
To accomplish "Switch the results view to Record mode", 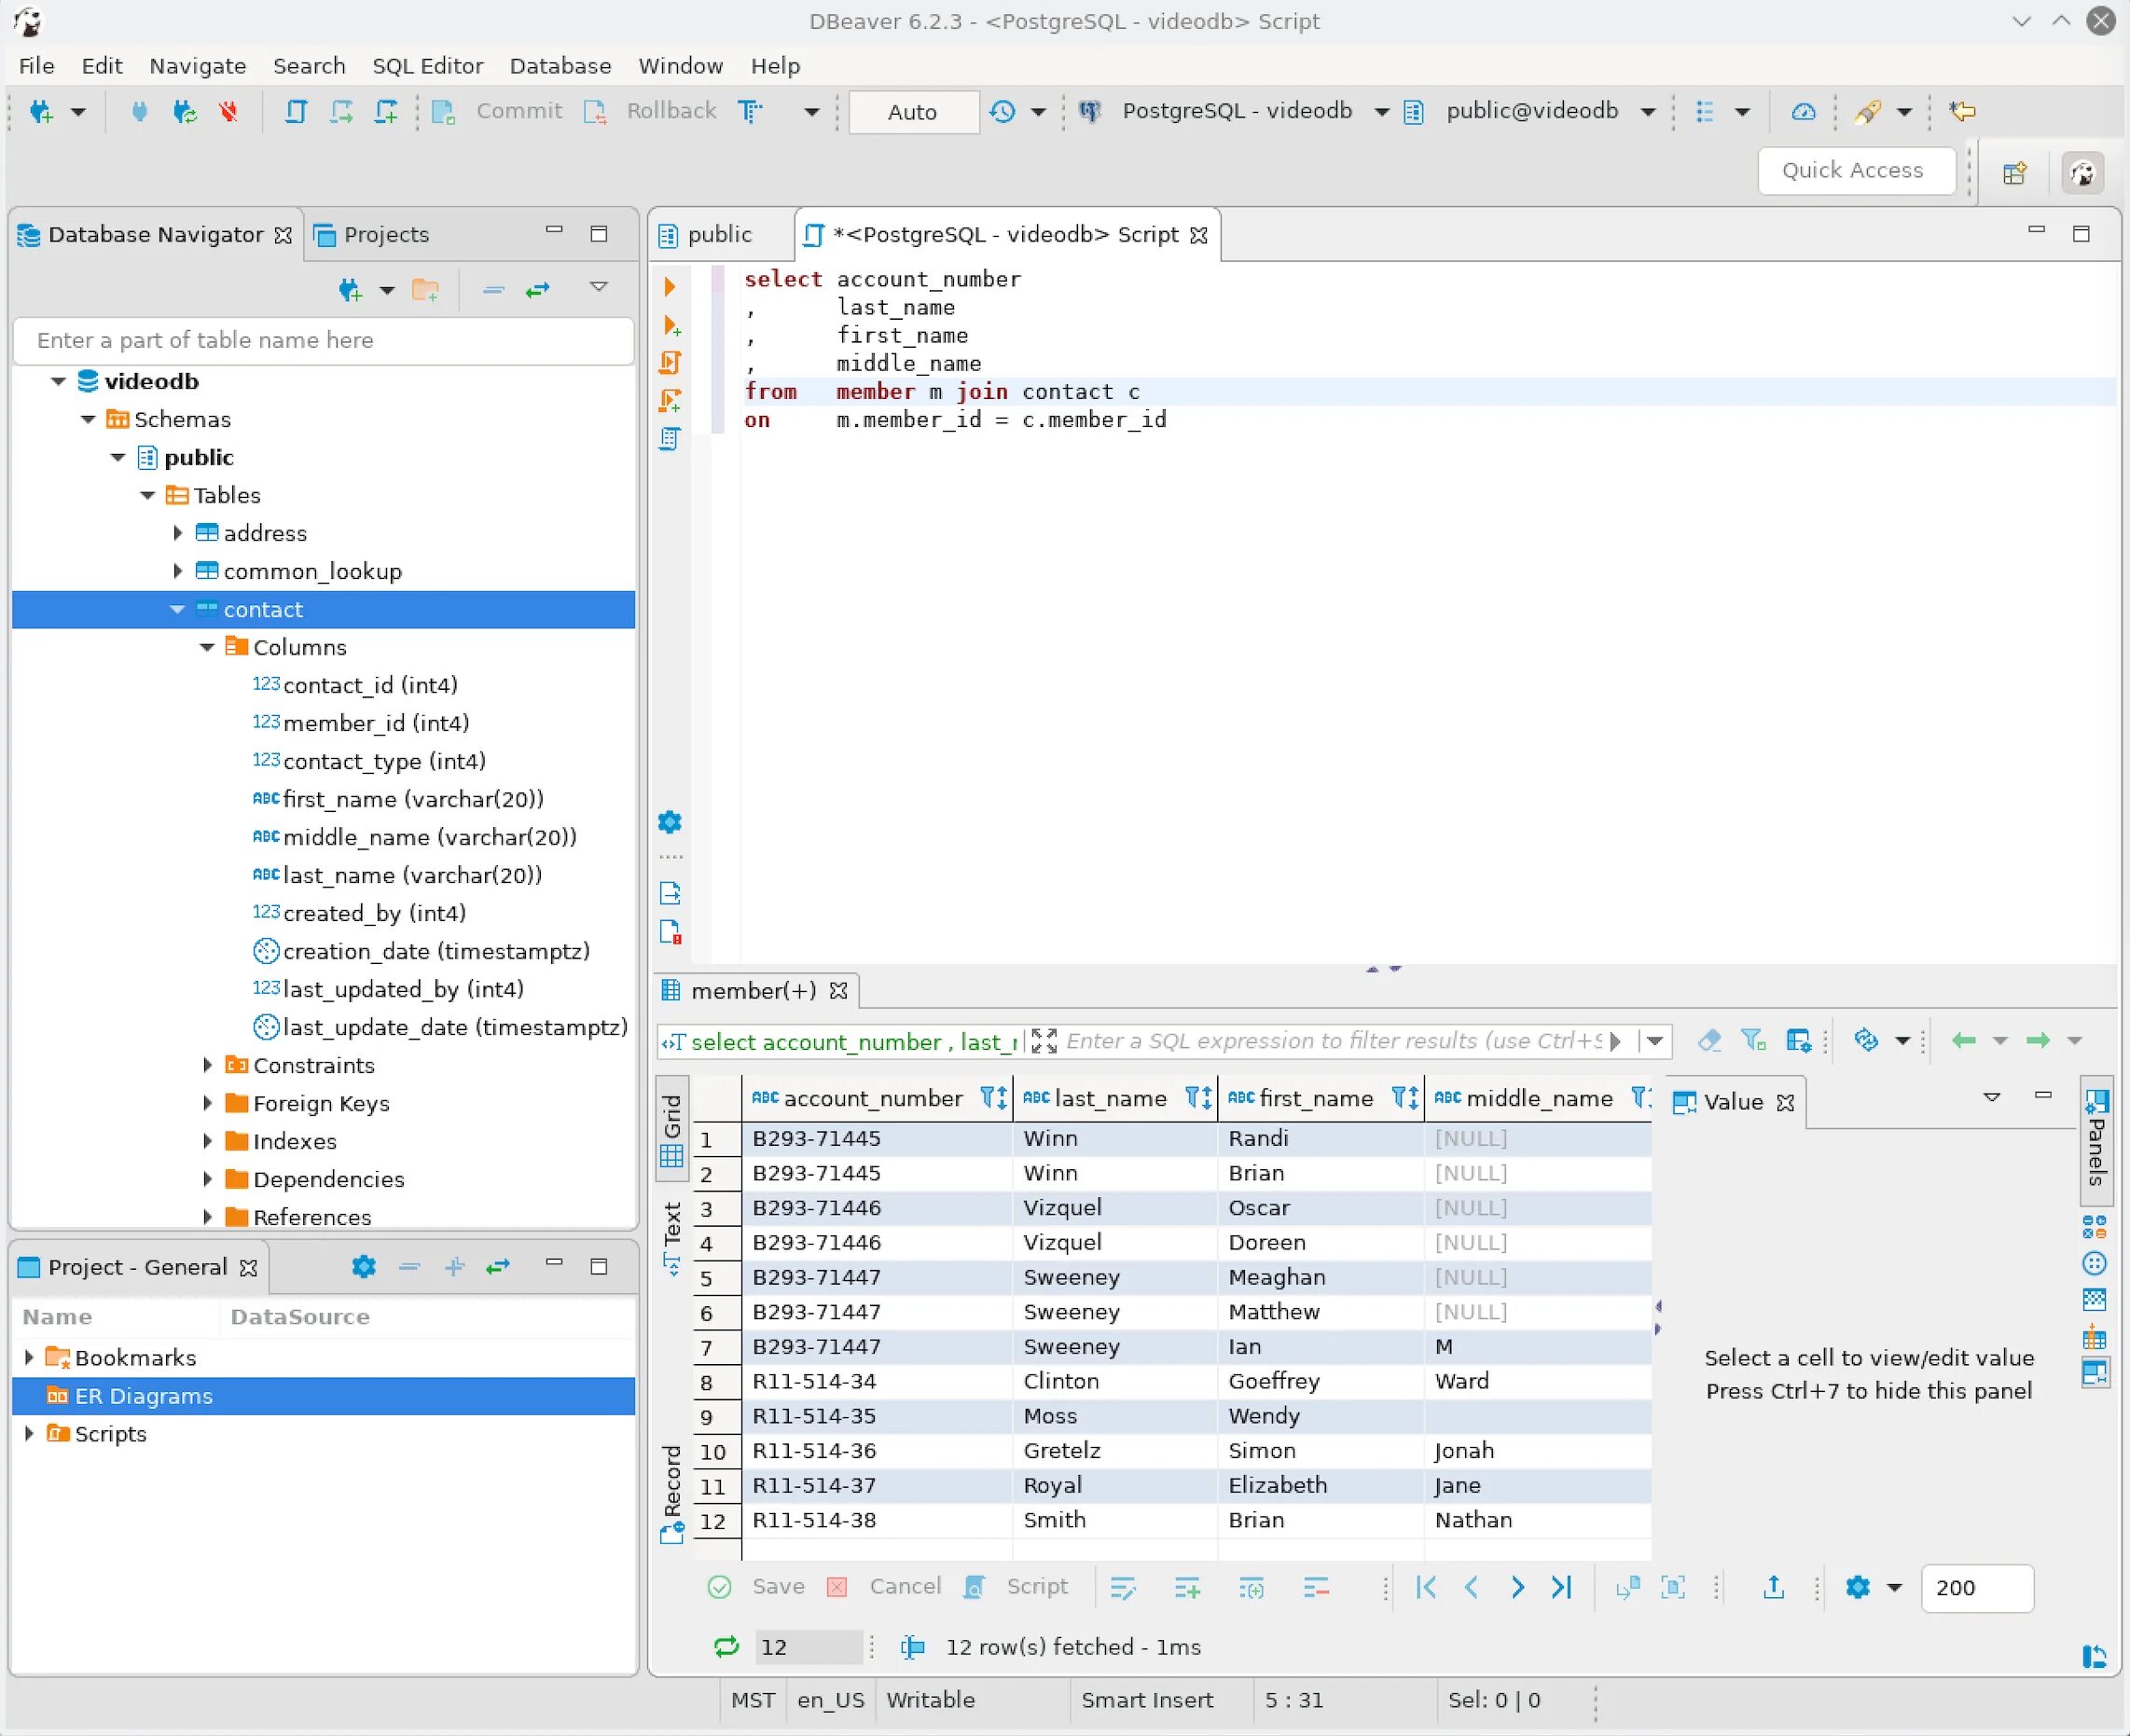I will tap(672, 1492).
